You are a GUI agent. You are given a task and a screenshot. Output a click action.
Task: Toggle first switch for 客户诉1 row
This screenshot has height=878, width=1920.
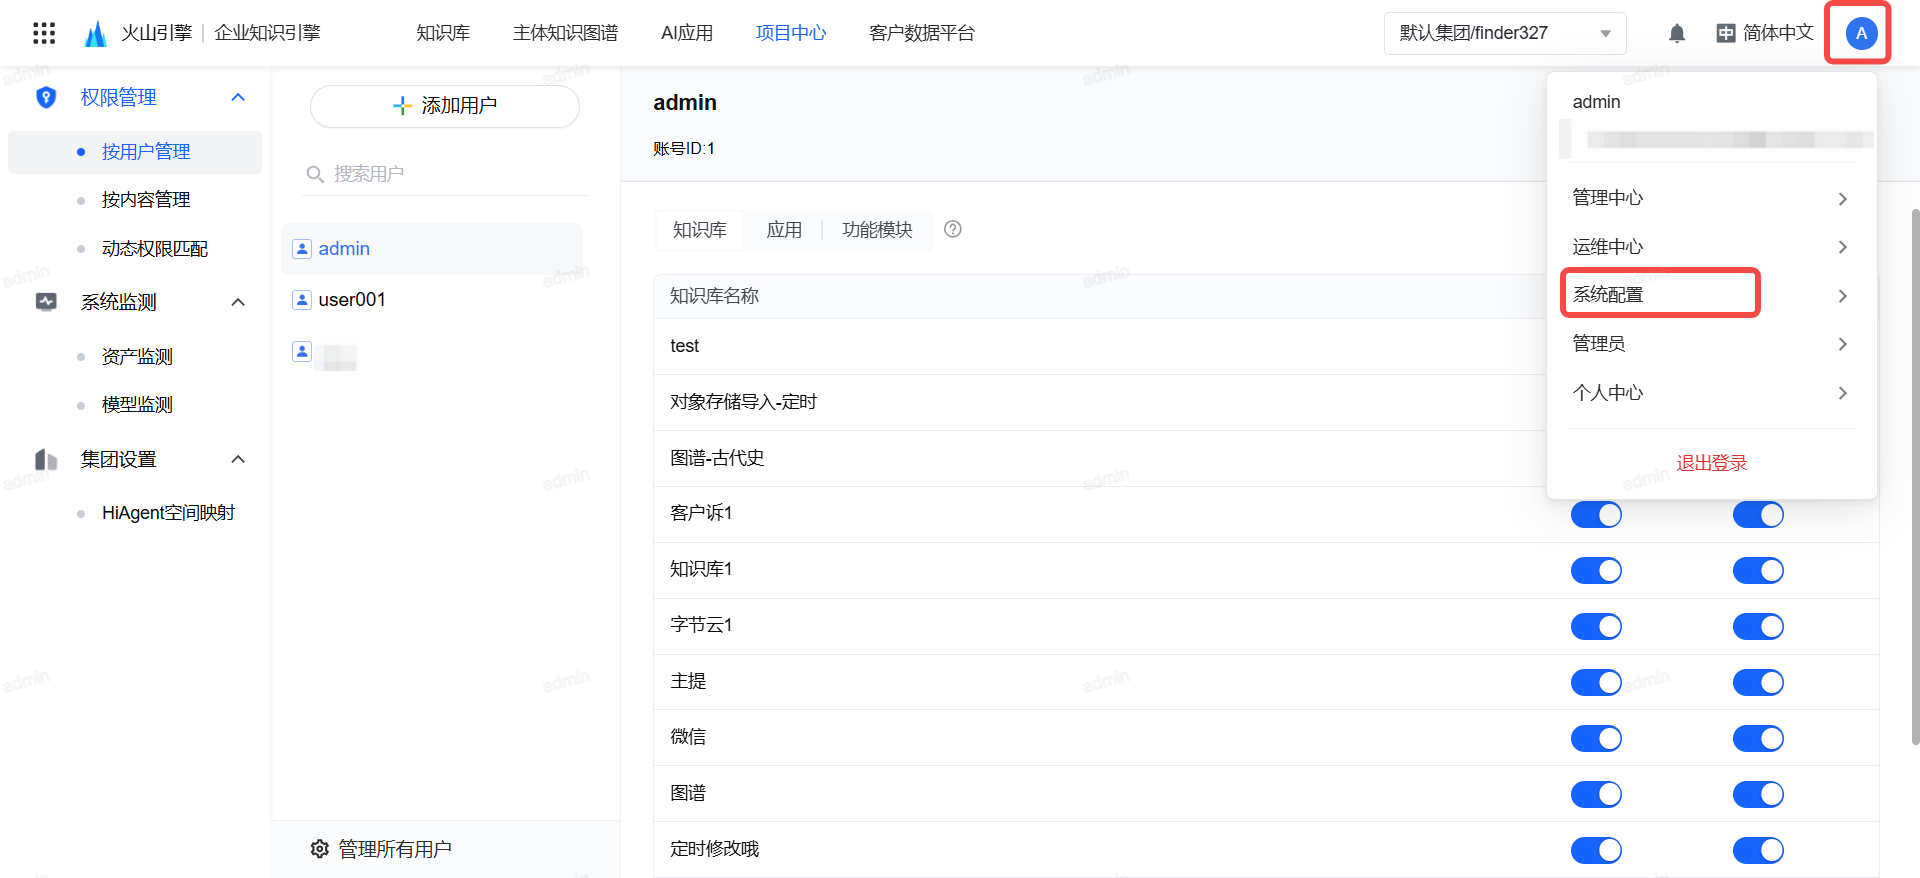click(x=1596, y=515)
